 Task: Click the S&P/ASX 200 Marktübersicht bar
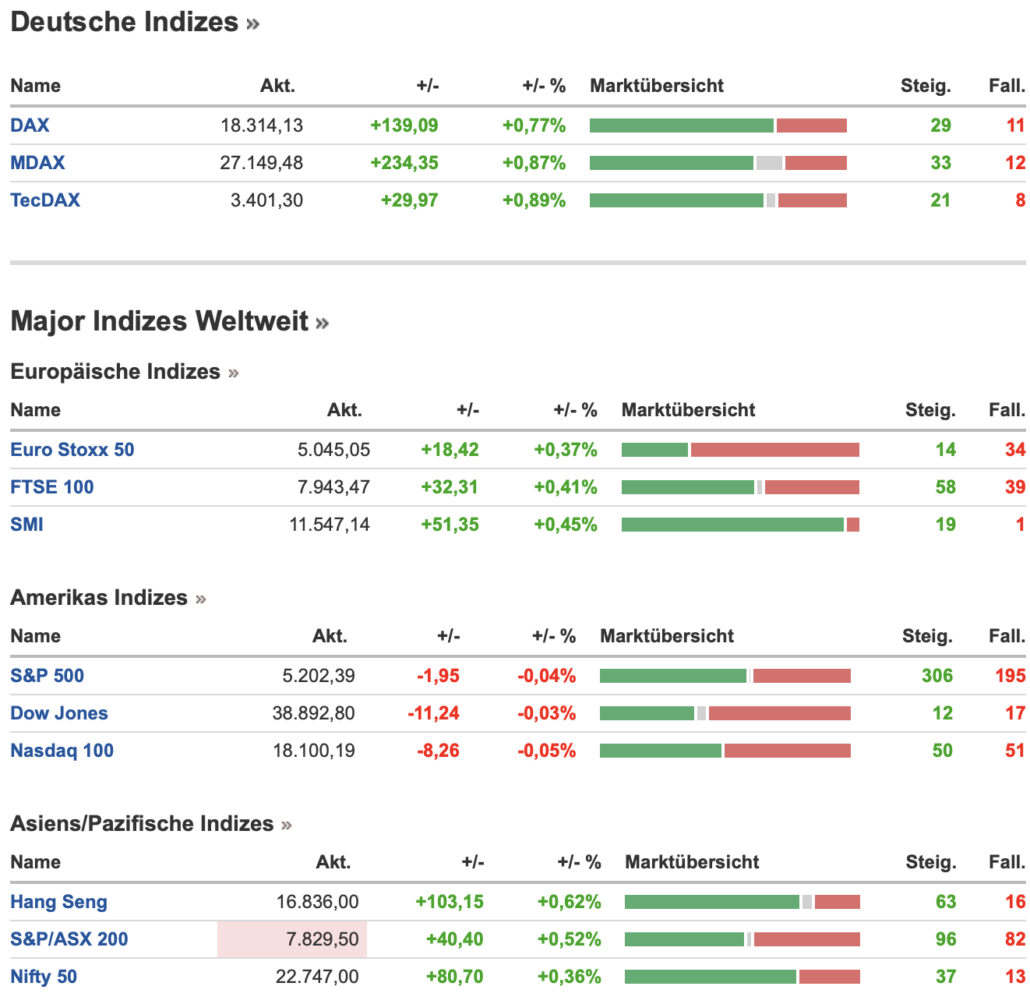[x=742, y=940]
